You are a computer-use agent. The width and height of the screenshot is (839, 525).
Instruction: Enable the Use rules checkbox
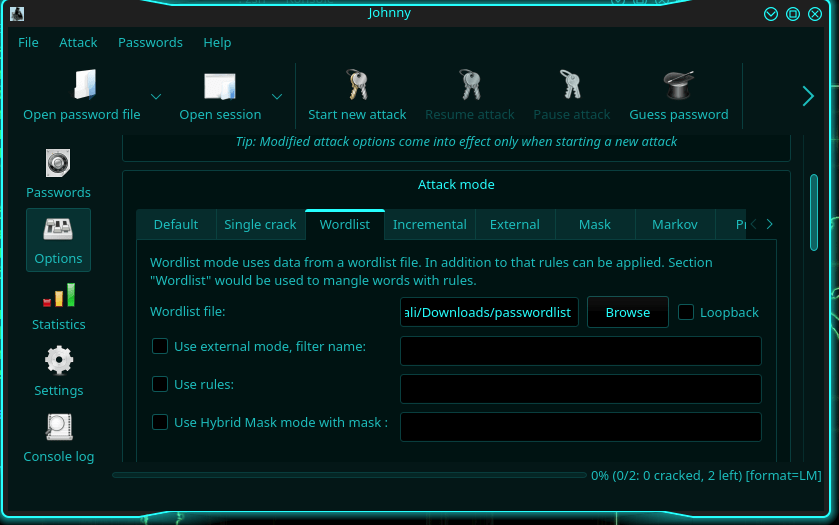(x=160, y=384)
